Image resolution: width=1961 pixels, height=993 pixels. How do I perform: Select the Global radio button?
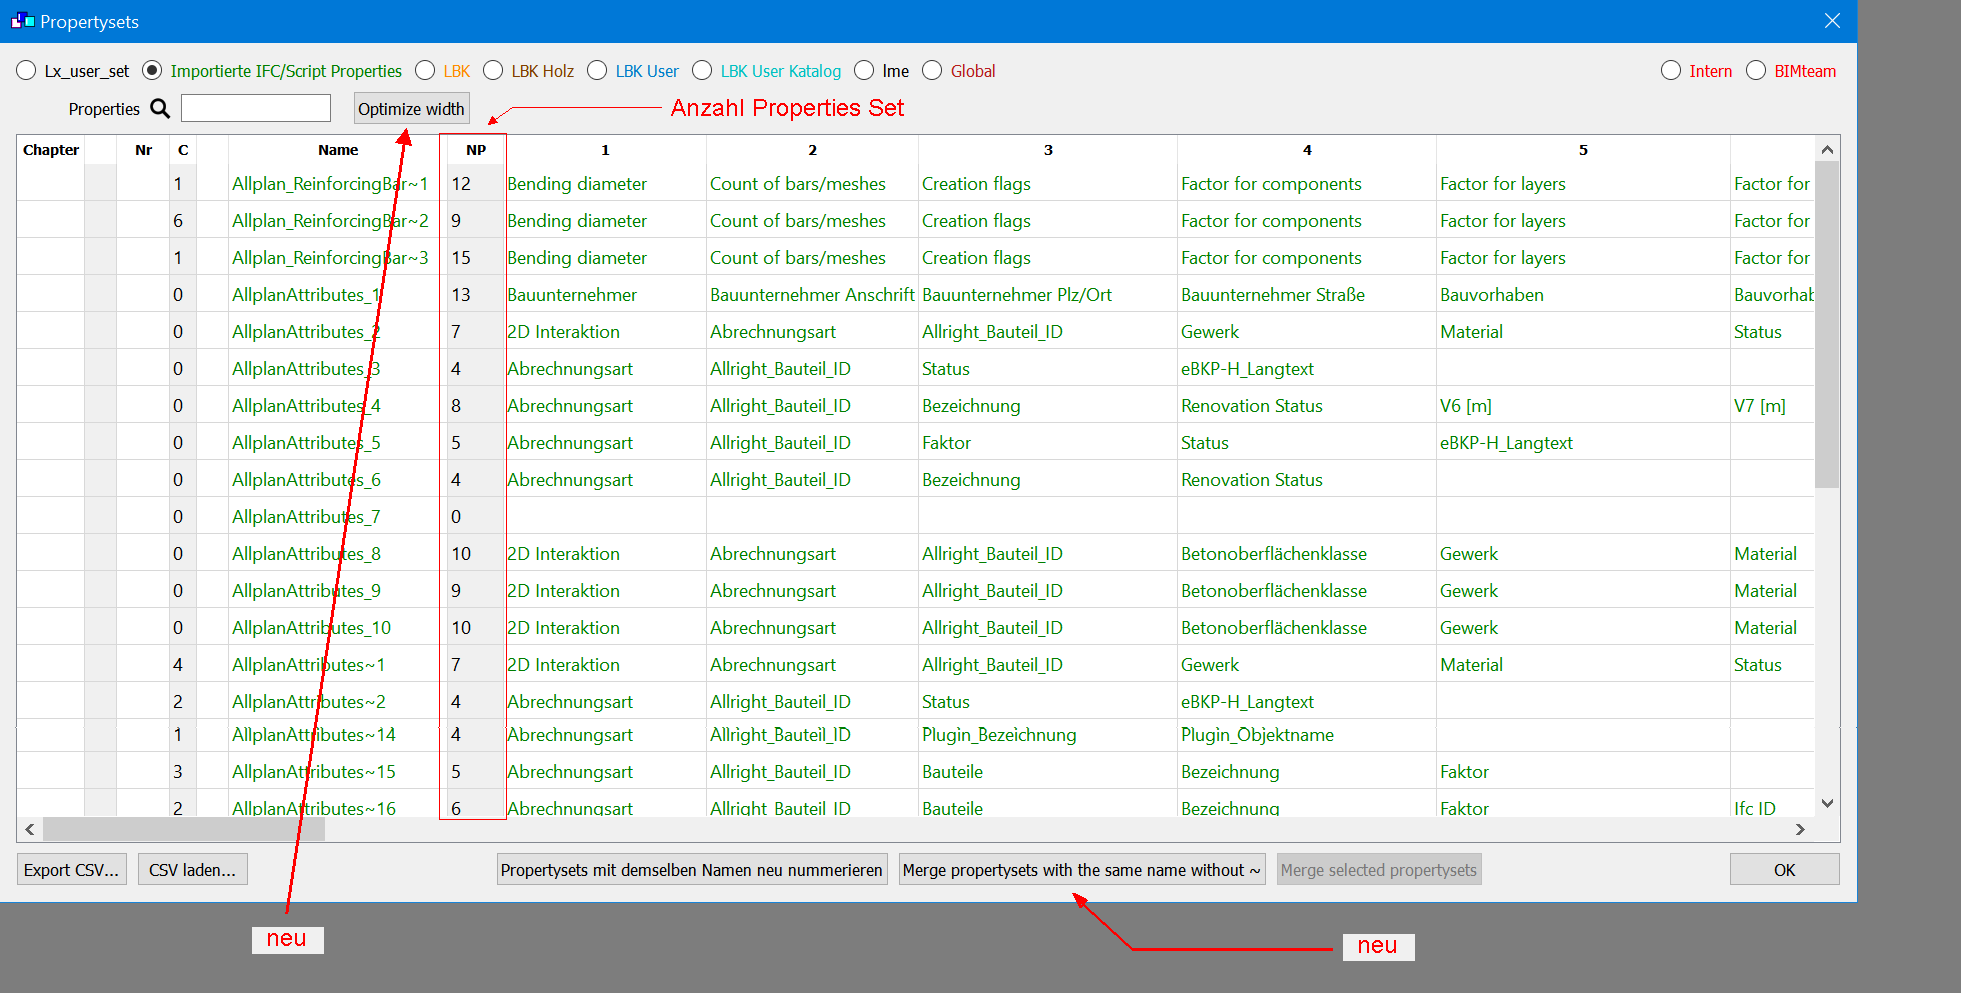[932, 70]
